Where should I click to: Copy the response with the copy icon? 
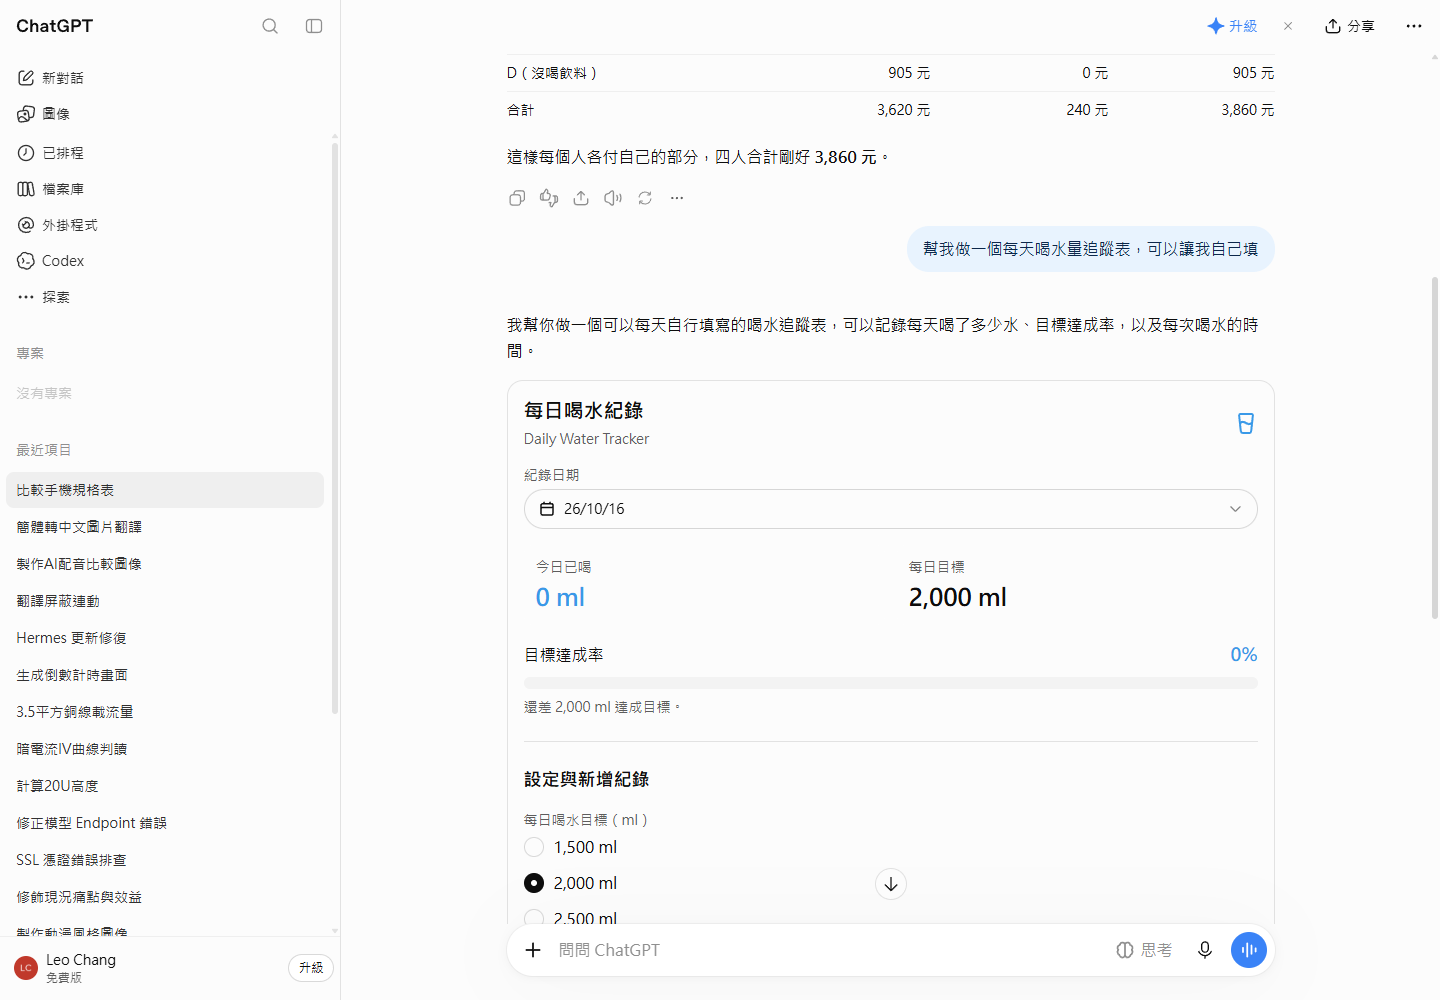click(x=517, y=198)
